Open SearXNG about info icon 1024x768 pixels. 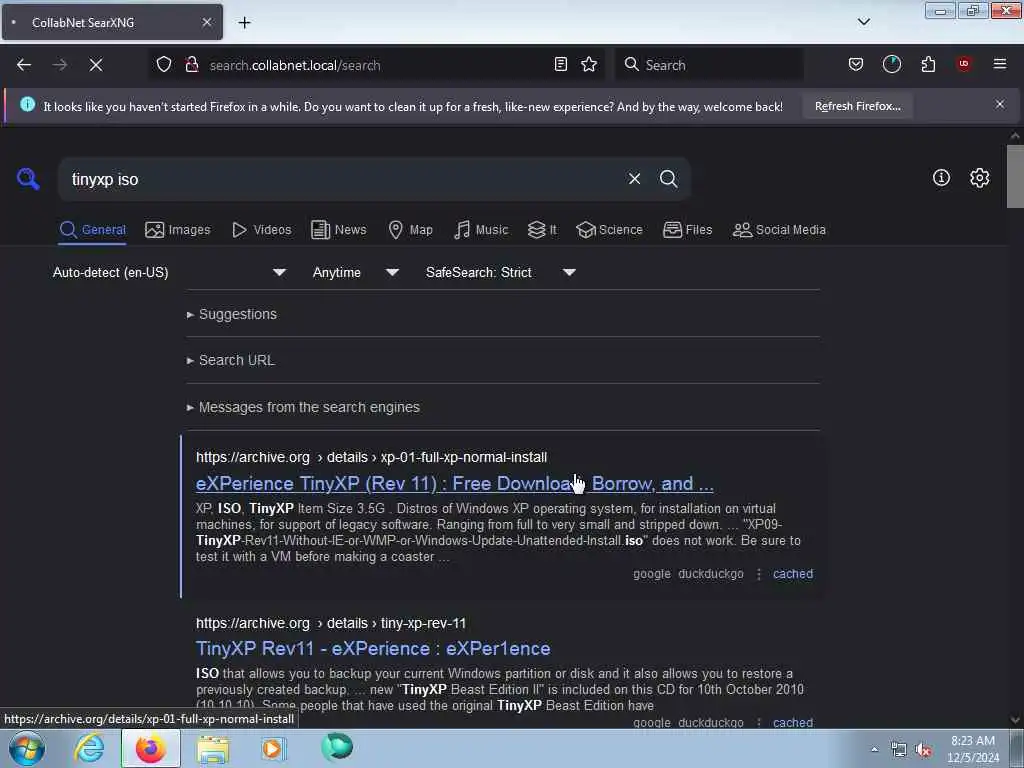pos(941,178)
